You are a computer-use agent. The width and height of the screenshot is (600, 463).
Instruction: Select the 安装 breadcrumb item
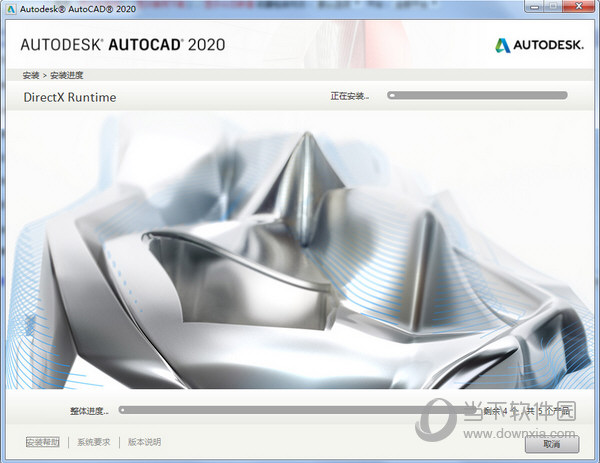(31, 76)
